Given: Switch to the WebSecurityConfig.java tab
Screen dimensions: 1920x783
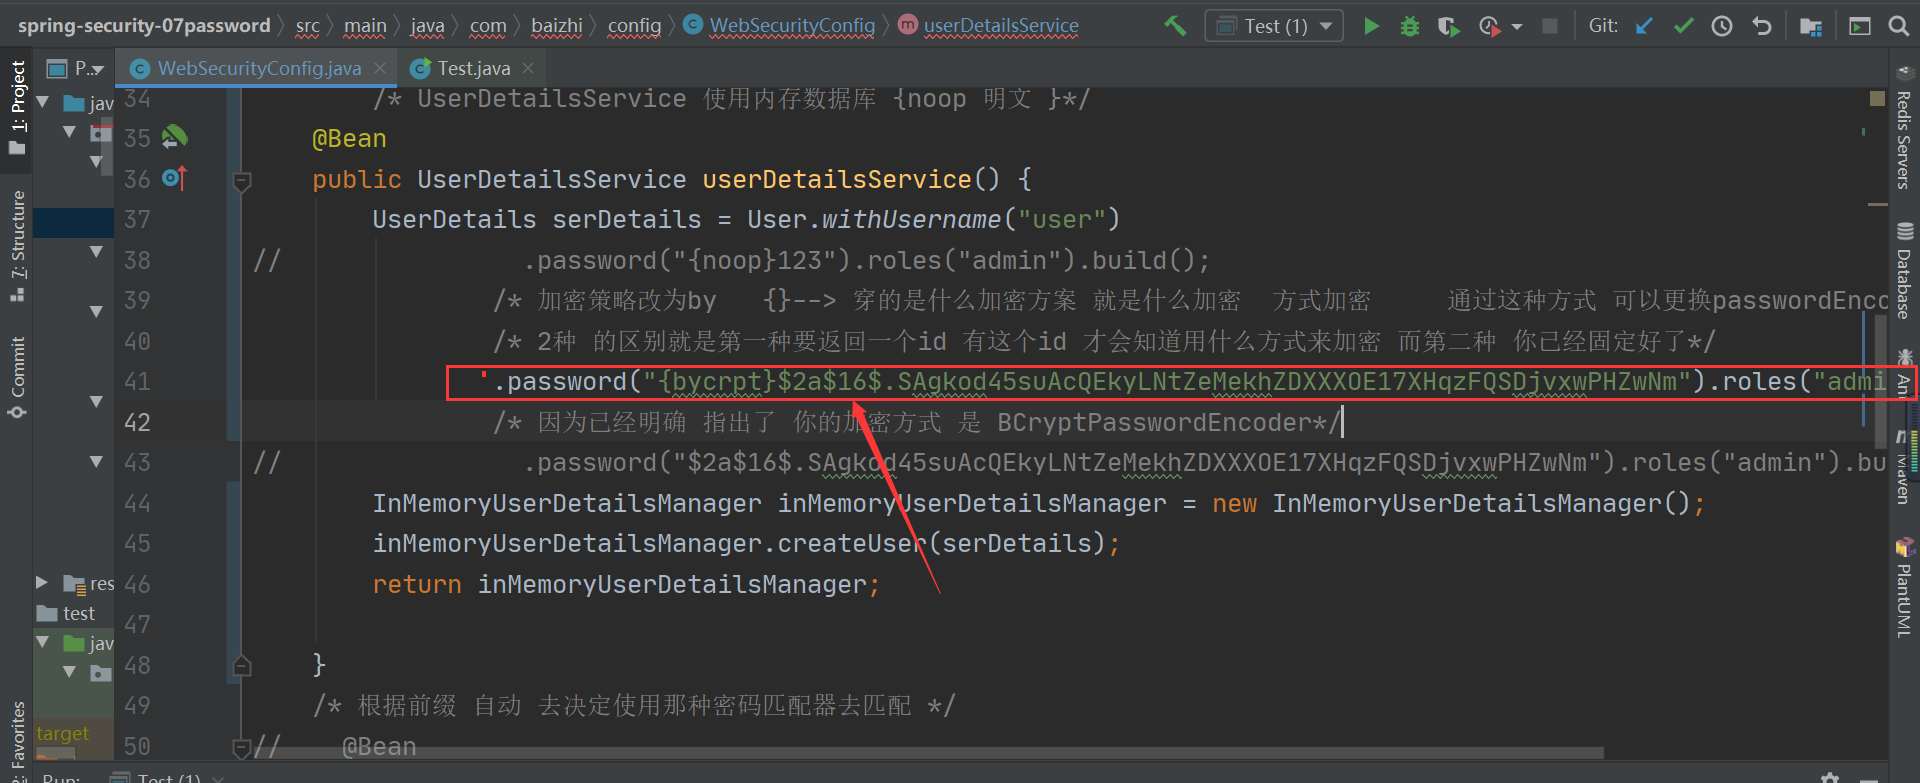Looking at the screenshot, I should point(257,68).
